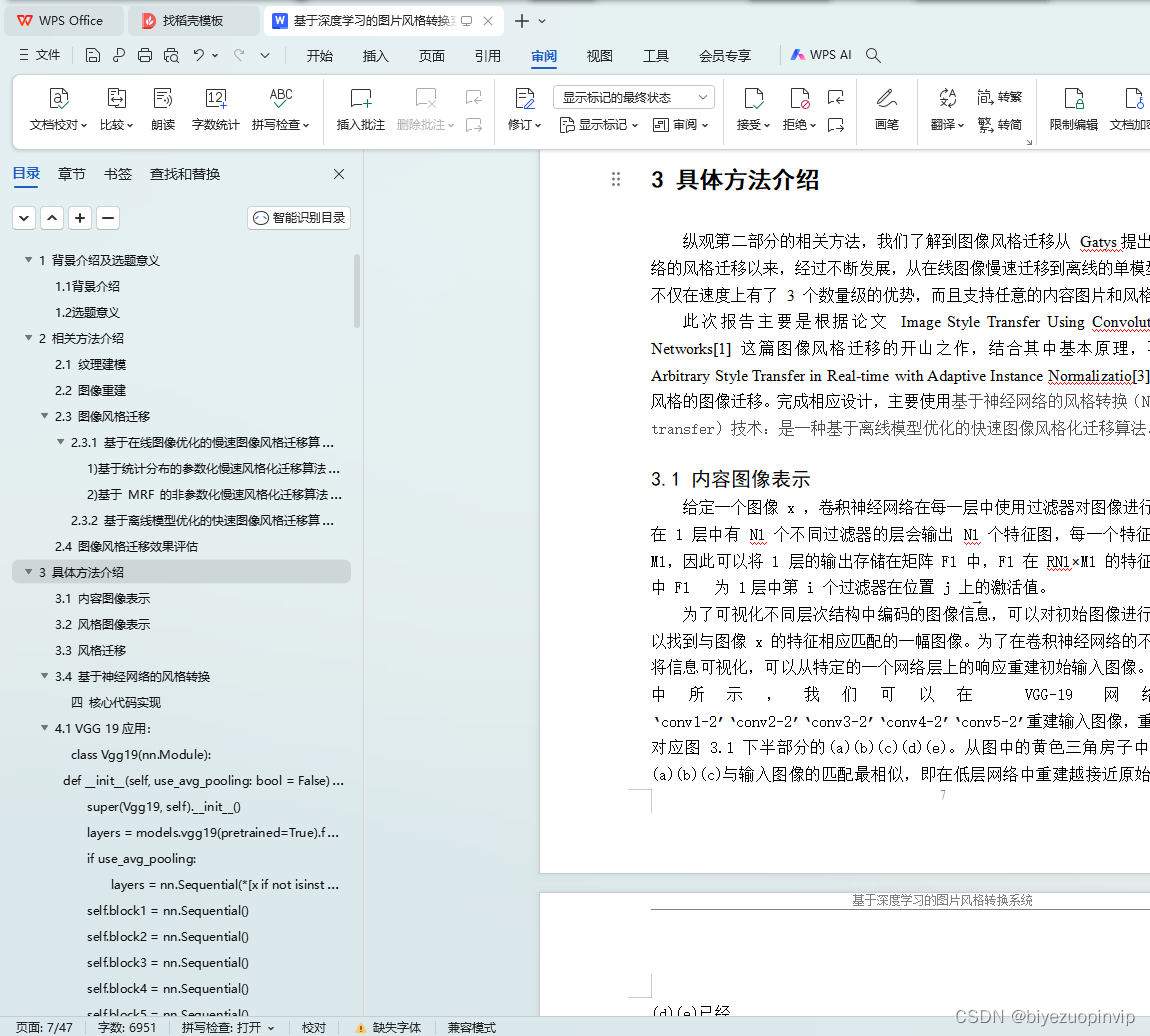Select the 章节 navigation pane tab
The height and width of the screenshot is (1036, 1150).
[72, 174]
